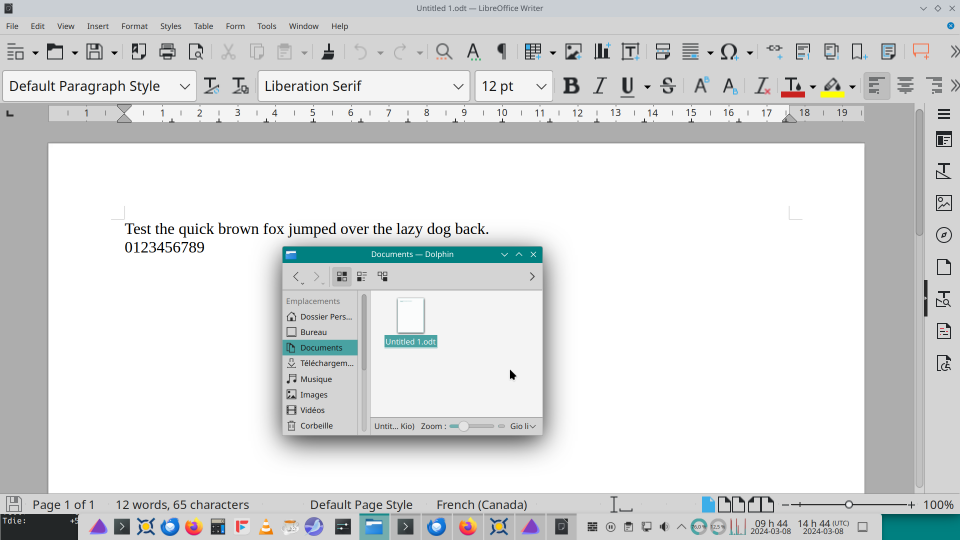Expand the Save button dropdown arrow
This screenshot has height=540, width=960.
click(114, 53)
